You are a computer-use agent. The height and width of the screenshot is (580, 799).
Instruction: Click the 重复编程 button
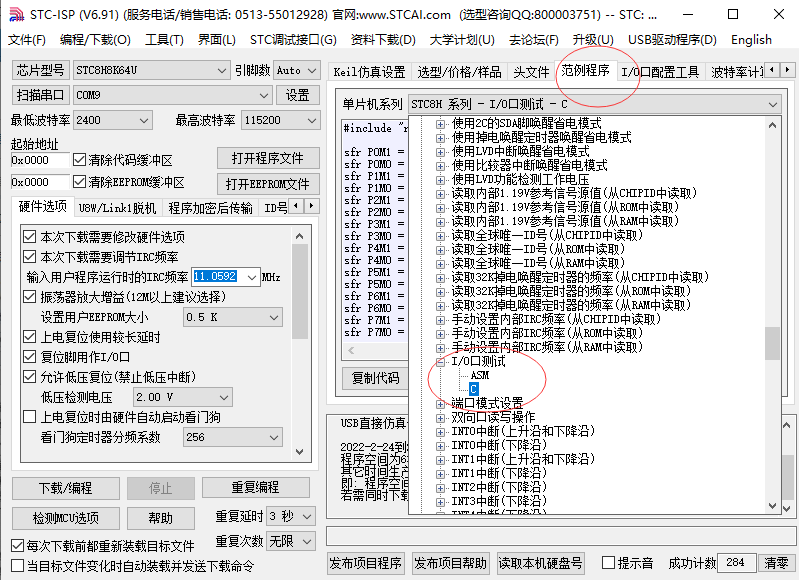[x=255, y=487]
